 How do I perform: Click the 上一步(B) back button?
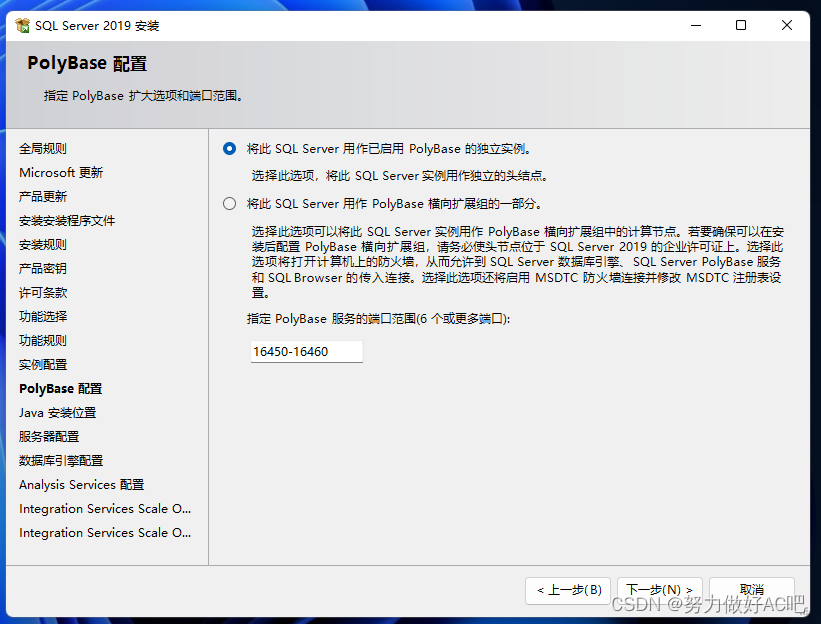[x=568, y=590]
